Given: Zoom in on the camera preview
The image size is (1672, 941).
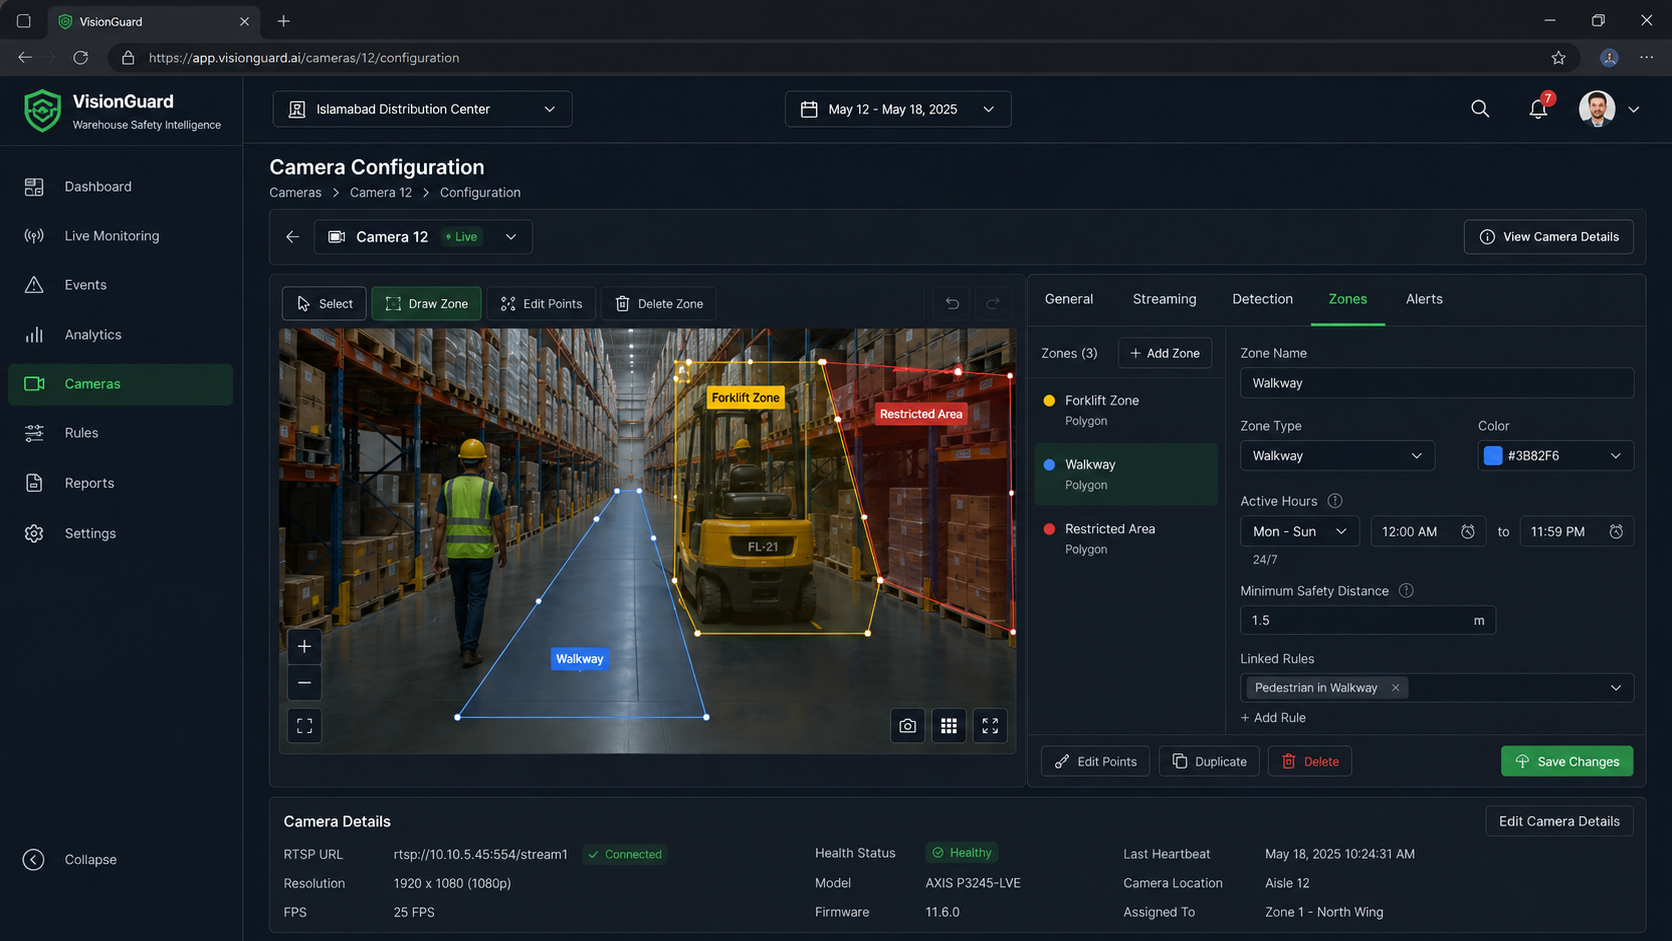Looking at the screenshot, I should click(x=305, y=646).
